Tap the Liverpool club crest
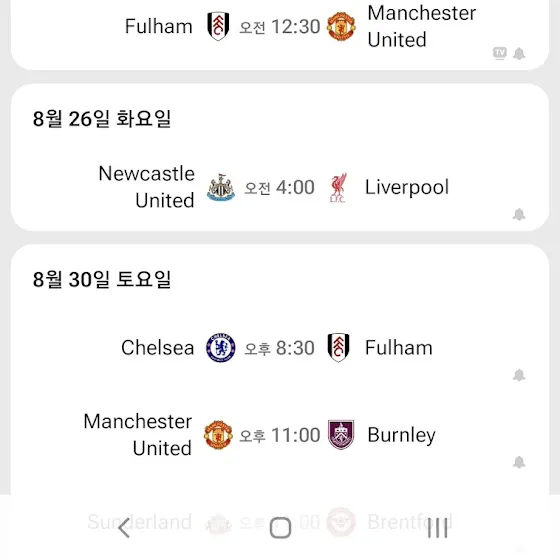Screen dimensions: 560x560 338,188
